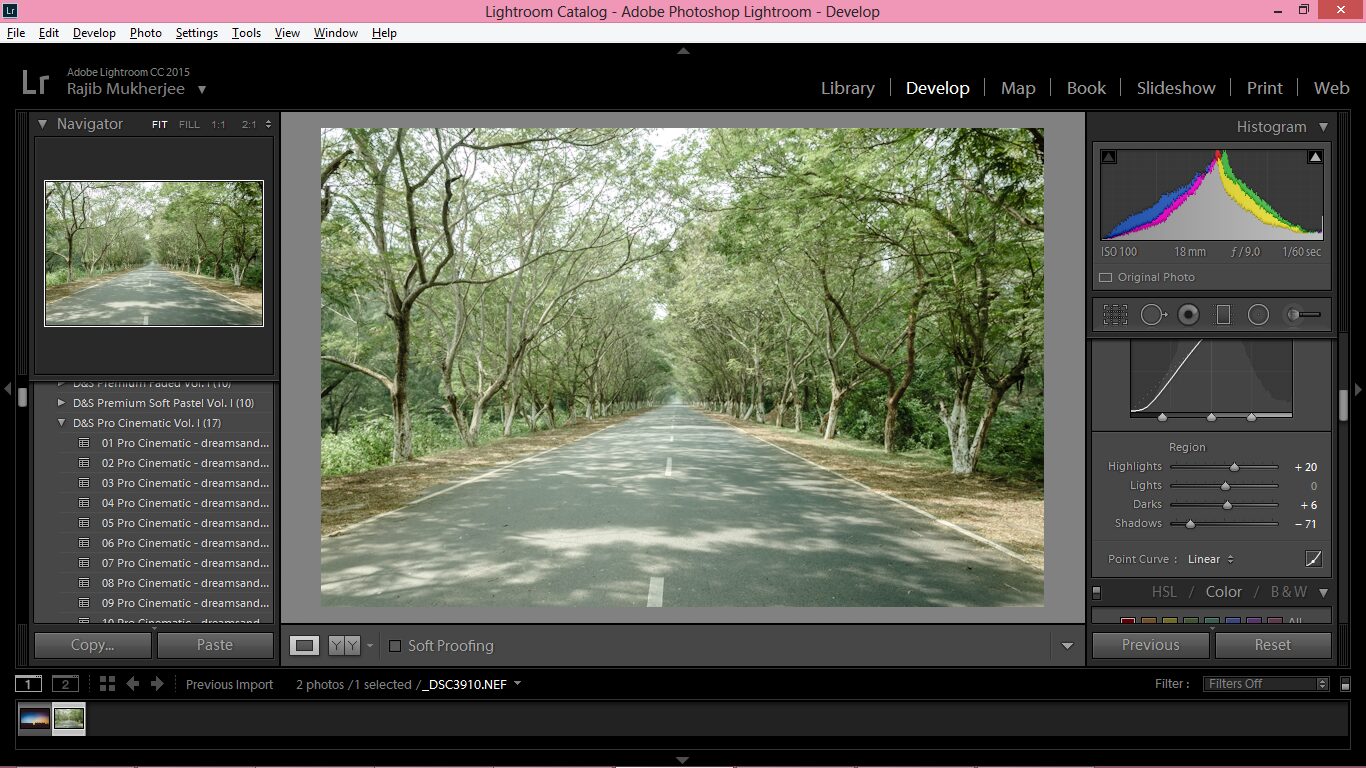Set Navigator zoom to FILL
The image size is (1366, 768).
coord(189,125)
